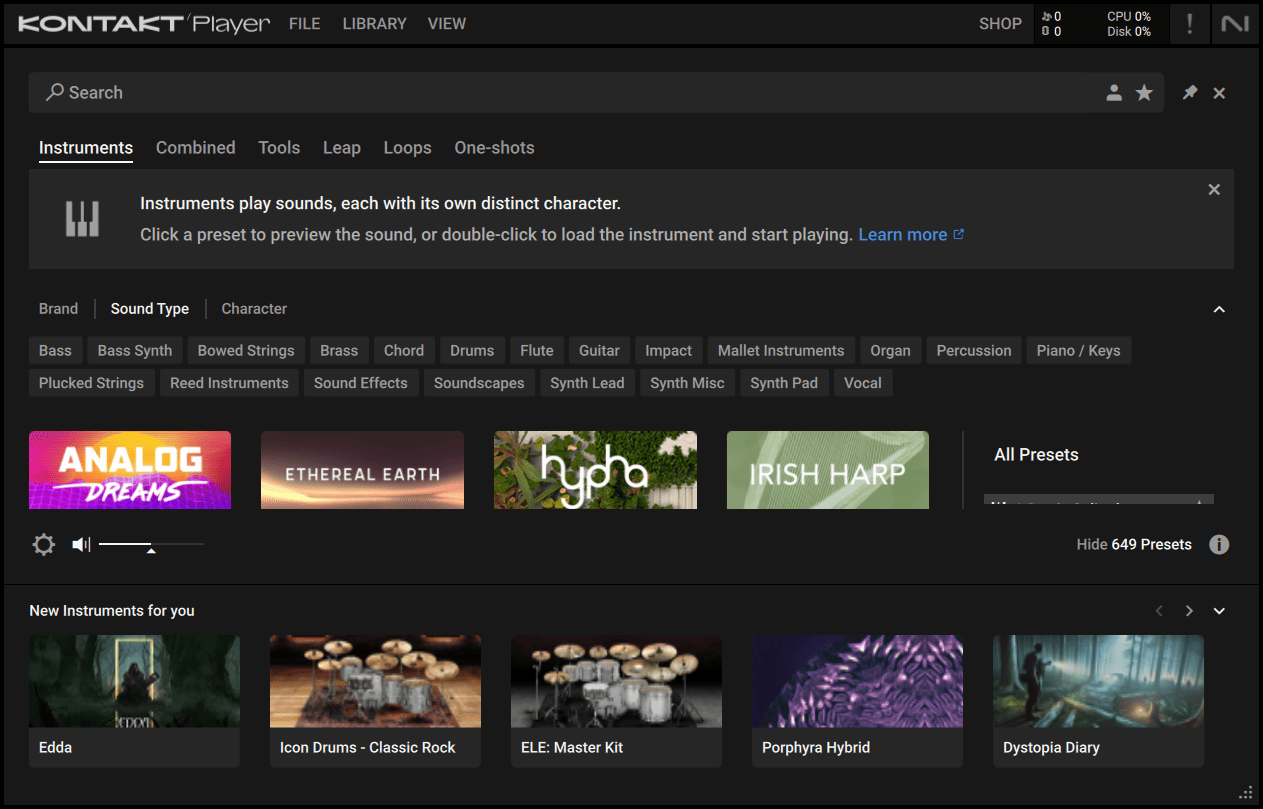Toggle the preview speaker icon
Screen dimensions: 1263x809
point(81,545)
